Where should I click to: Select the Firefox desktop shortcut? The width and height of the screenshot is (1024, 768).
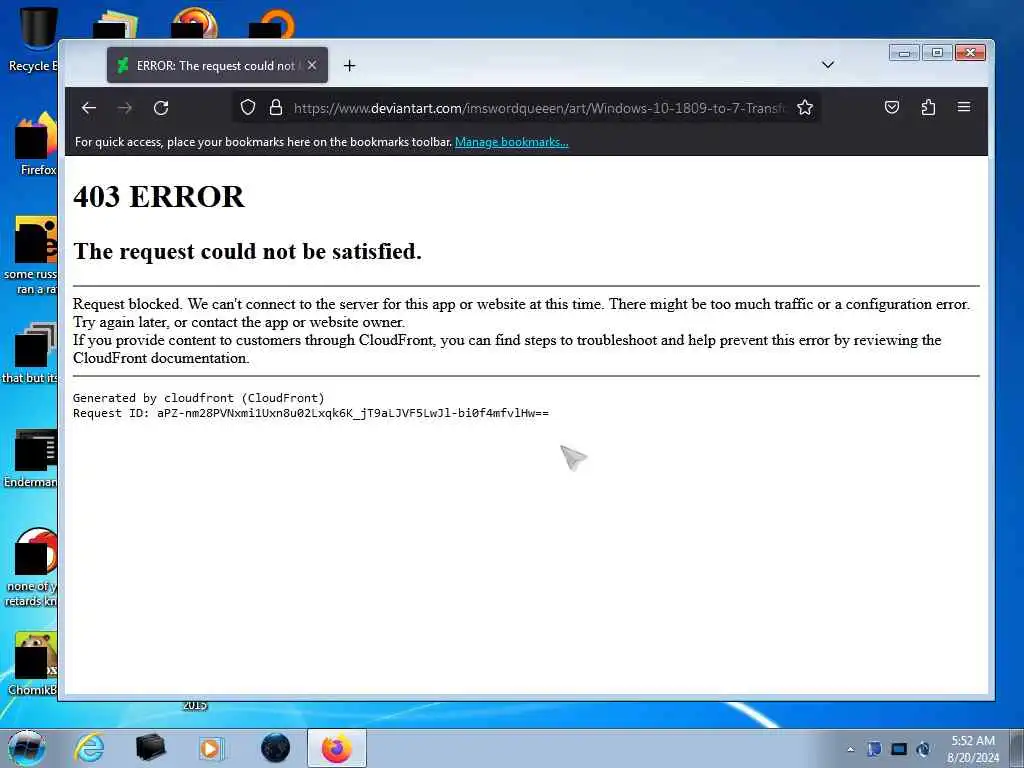tap(36, 144)
